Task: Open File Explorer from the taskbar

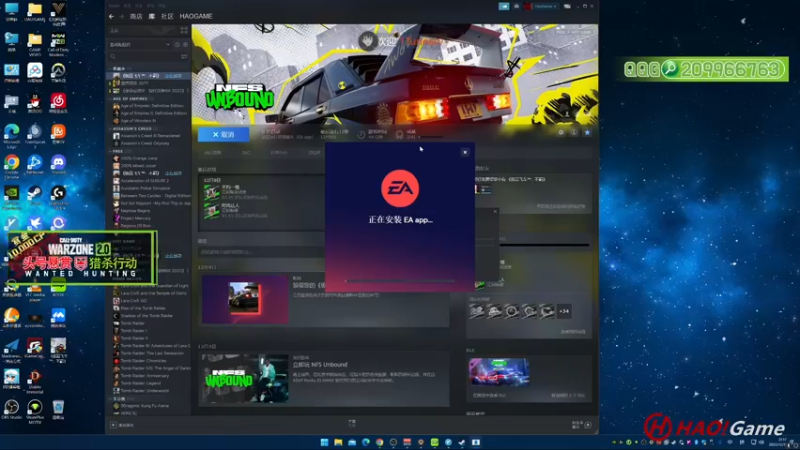Action: [338, 442]
